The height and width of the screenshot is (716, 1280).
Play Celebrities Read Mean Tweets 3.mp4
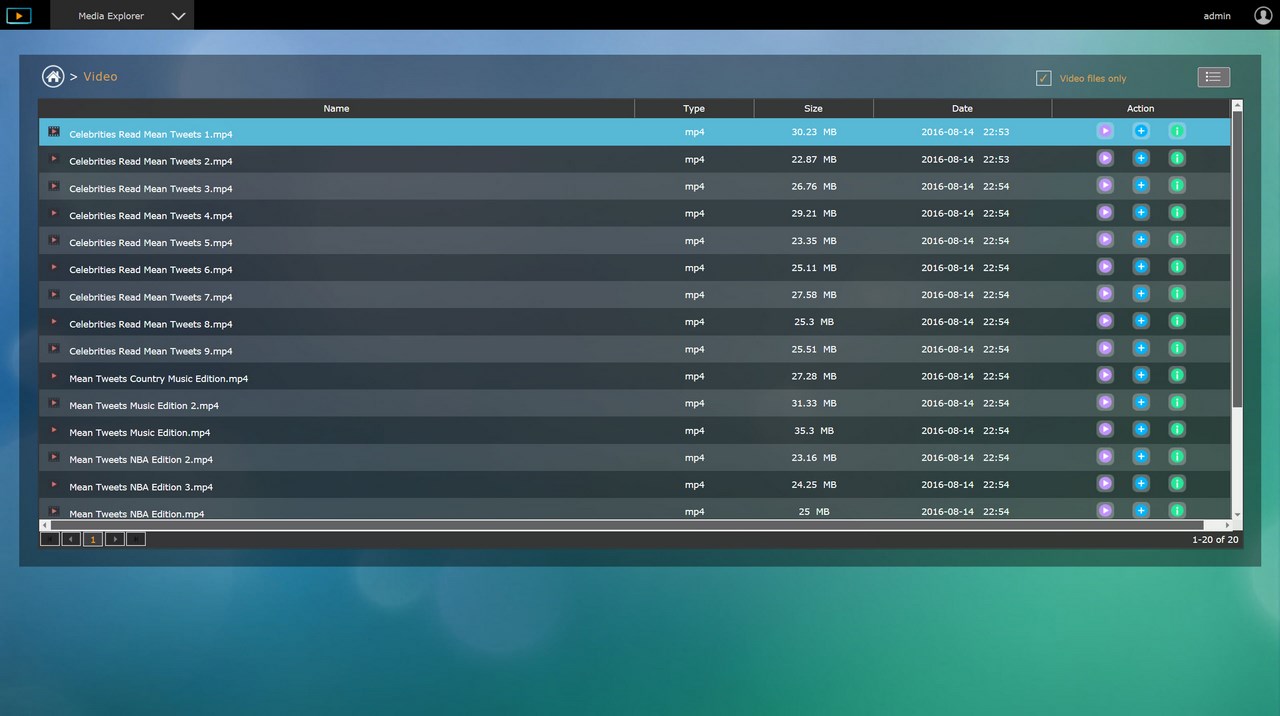pos(1105,185)
